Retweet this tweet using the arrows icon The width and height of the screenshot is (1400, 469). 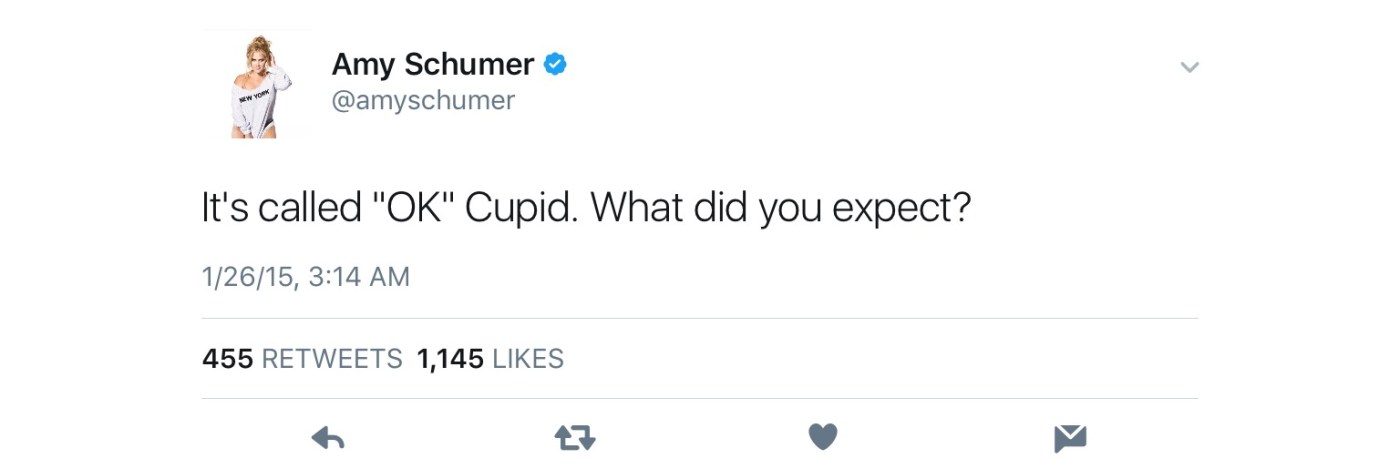(x=574, y=437)
